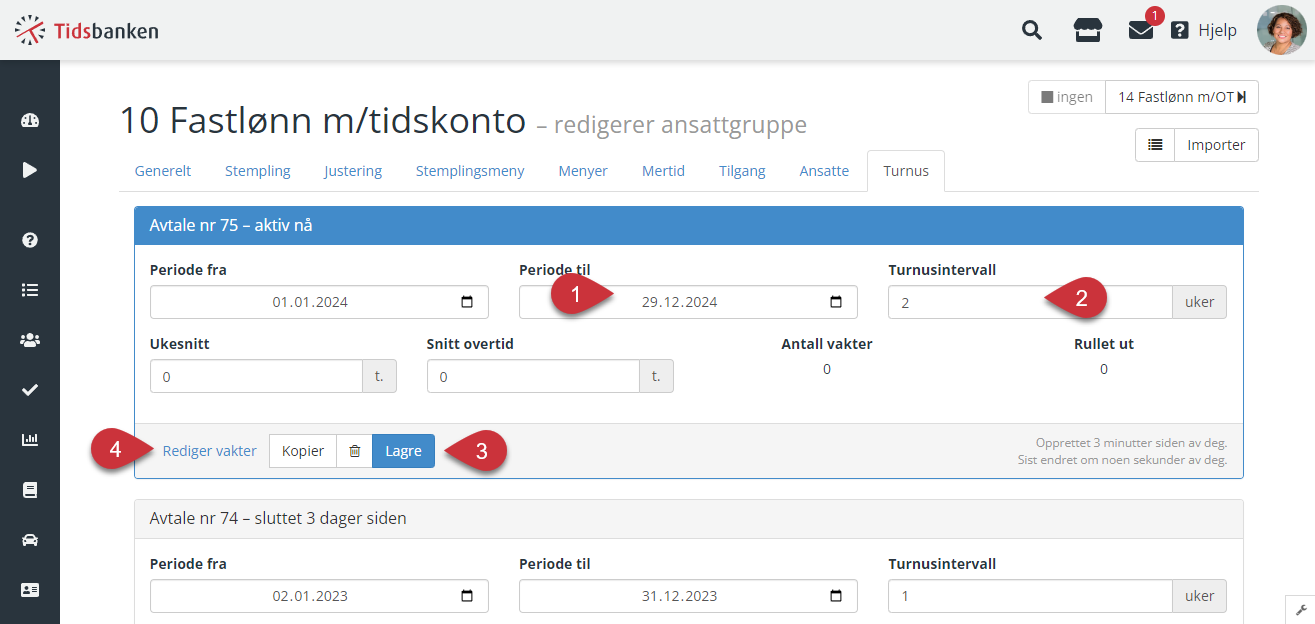1315x624 pixels.
Task: Delete agreement 75 with trash icon
Action: pyautogui.click(x=354, y=451)
